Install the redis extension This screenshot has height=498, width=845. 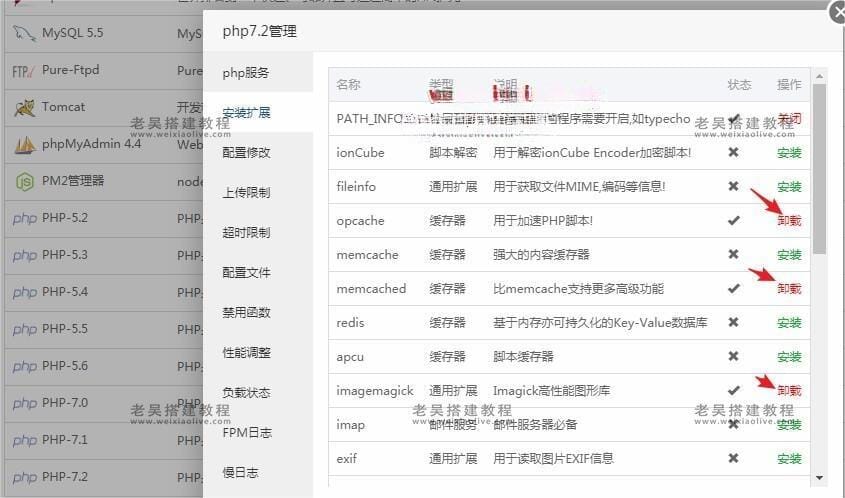click(x=789, y=323)
